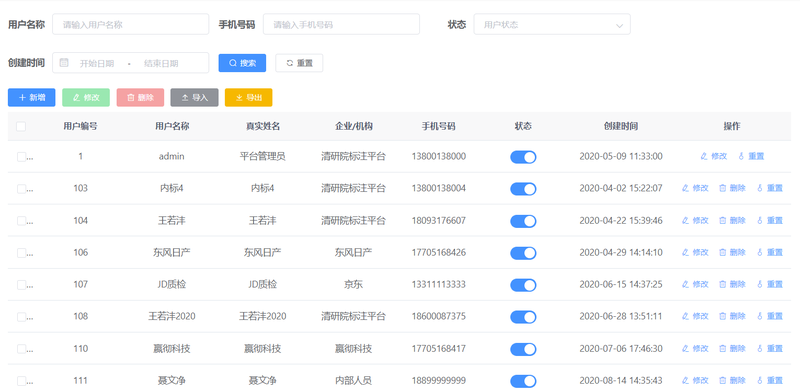Tick the checkbox for user 104
This screenshot has height=391, width=800.
pos(21,221)
